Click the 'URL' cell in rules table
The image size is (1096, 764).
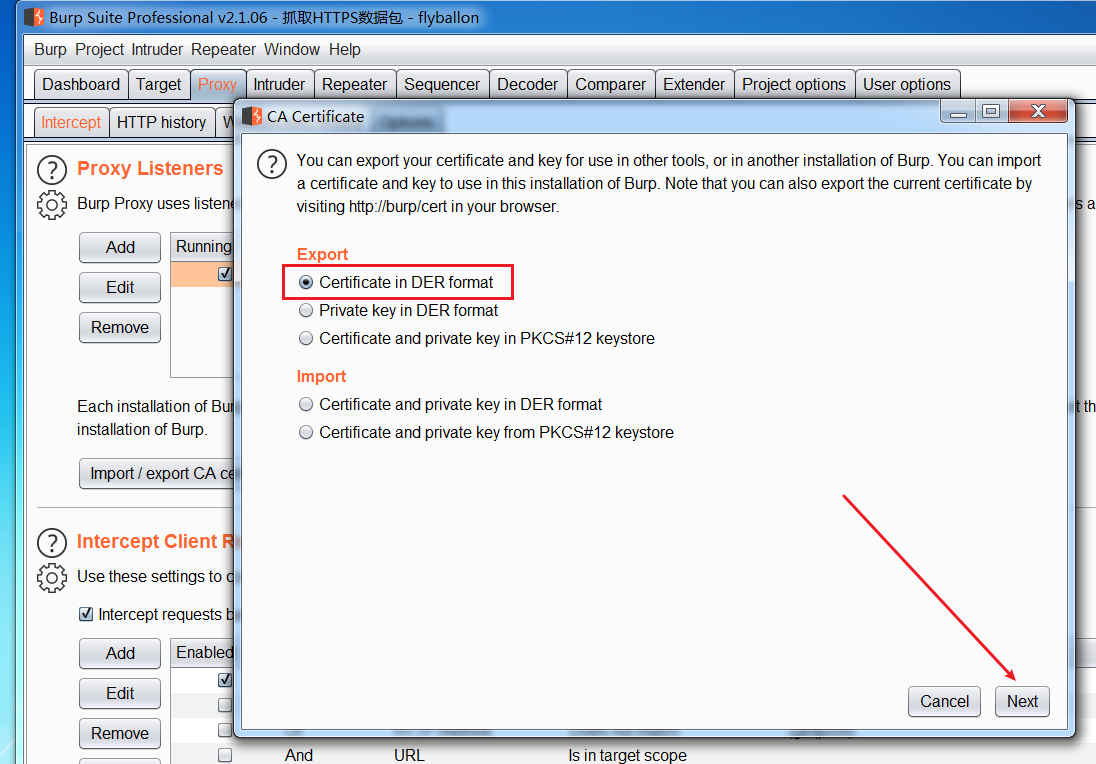409,755
